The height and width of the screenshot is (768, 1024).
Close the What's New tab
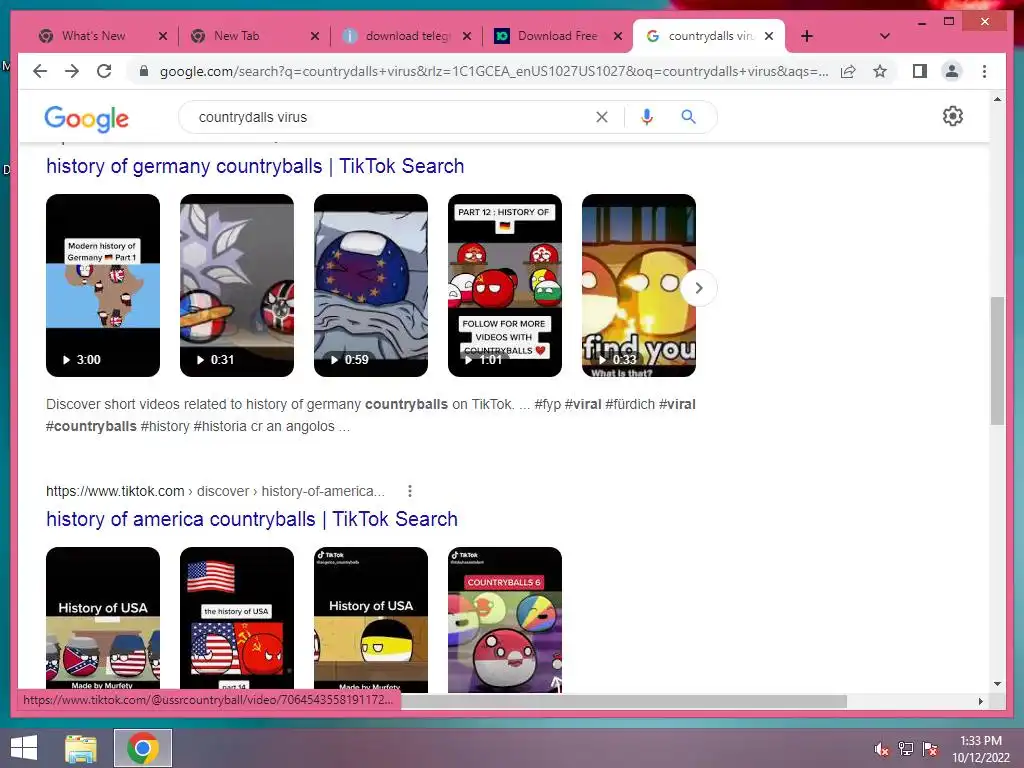tap(163, 36)
